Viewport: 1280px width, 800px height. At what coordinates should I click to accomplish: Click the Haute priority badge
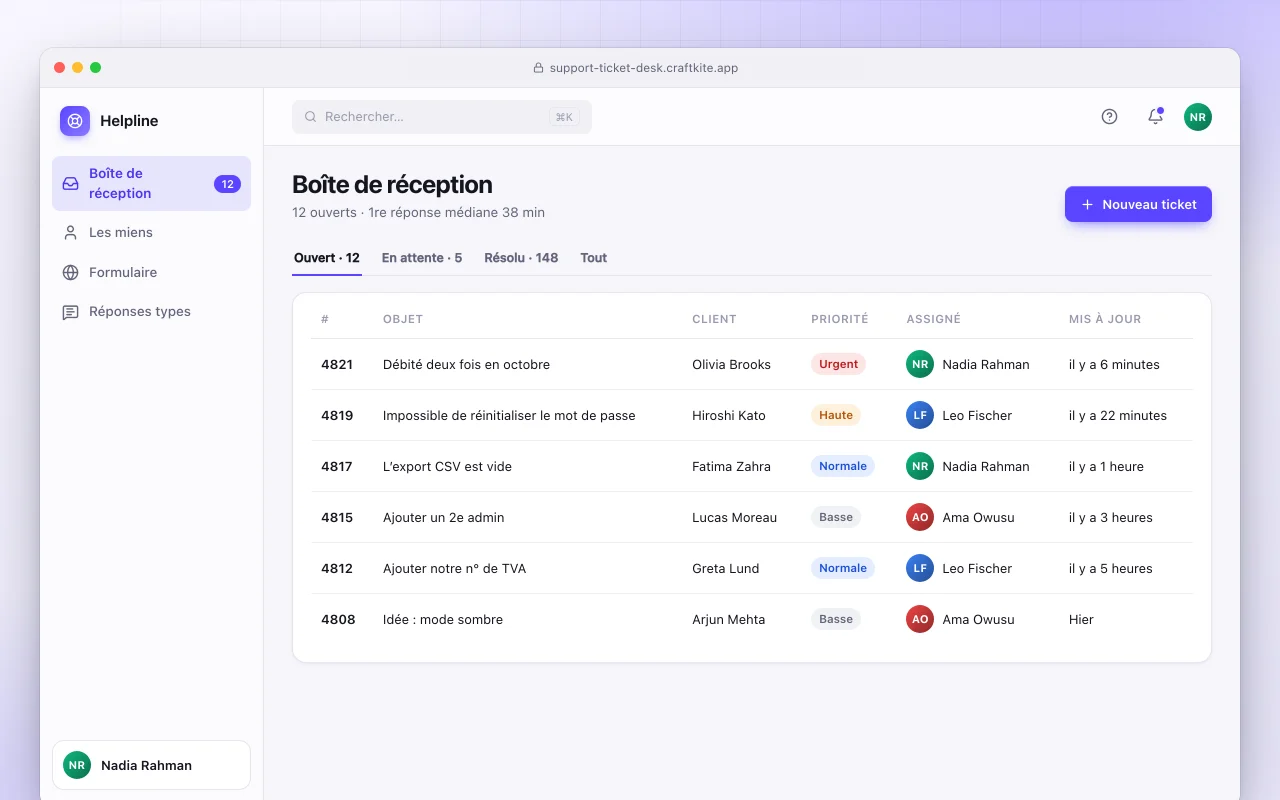tap(836, 415)
